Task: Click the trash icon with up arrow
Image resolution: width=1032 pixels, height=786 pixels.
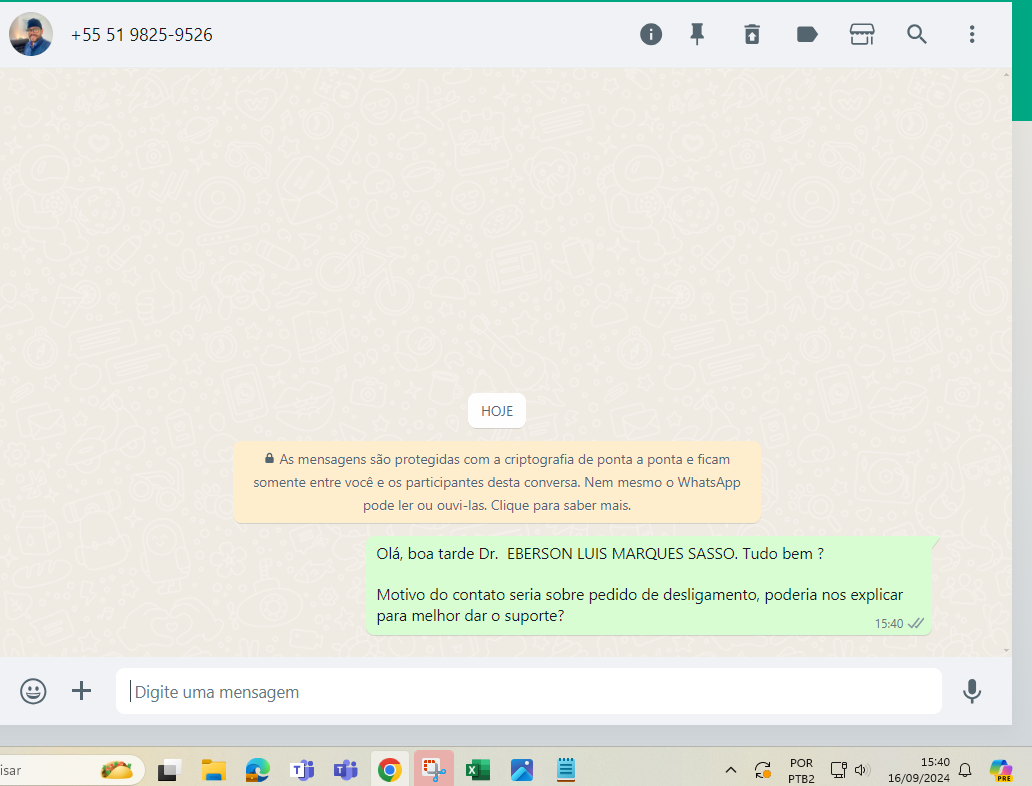Action: click(752, 34)
